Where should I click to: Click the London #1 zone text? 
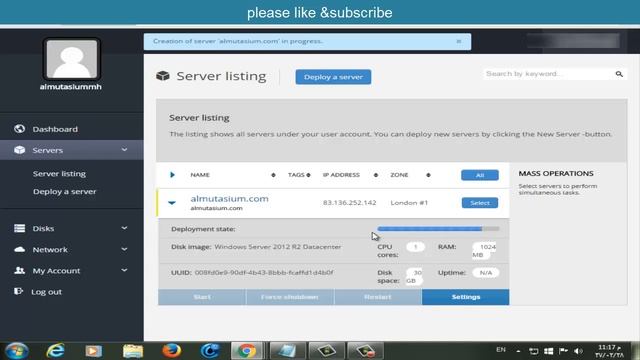tap(409, 202)
